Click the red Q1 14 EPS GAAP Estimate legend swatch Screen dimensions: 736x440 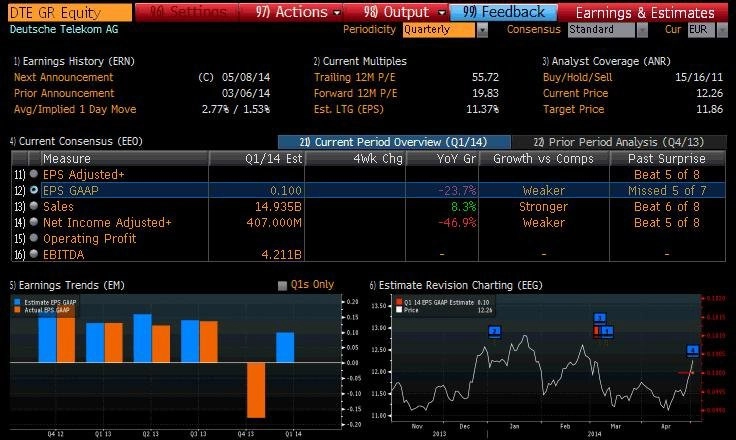399,302
